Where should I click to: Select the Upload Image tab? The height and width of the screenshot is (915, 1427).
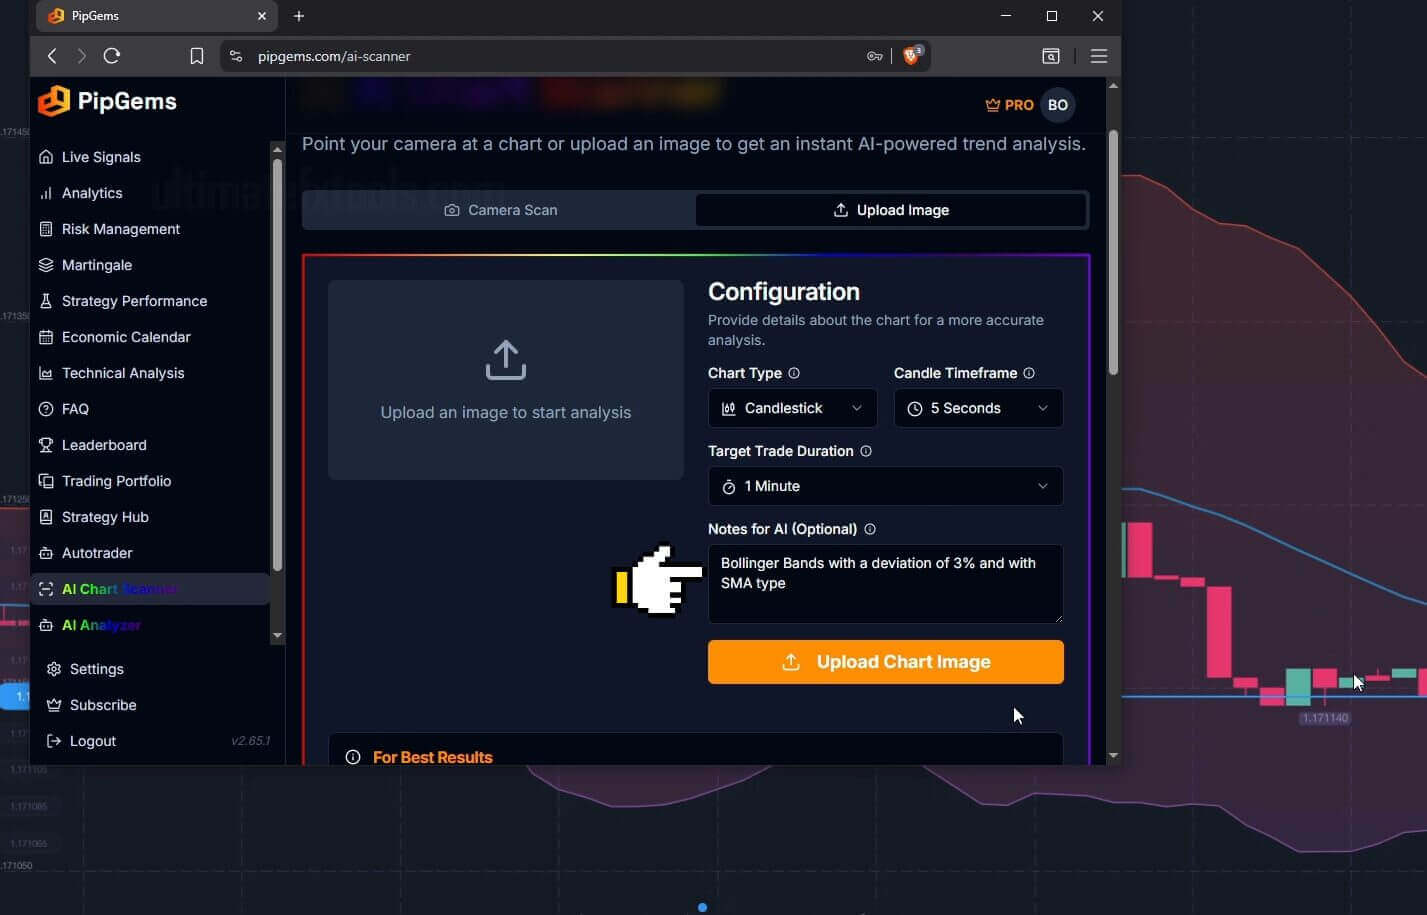pyautogui.click(x=890, y=210)
